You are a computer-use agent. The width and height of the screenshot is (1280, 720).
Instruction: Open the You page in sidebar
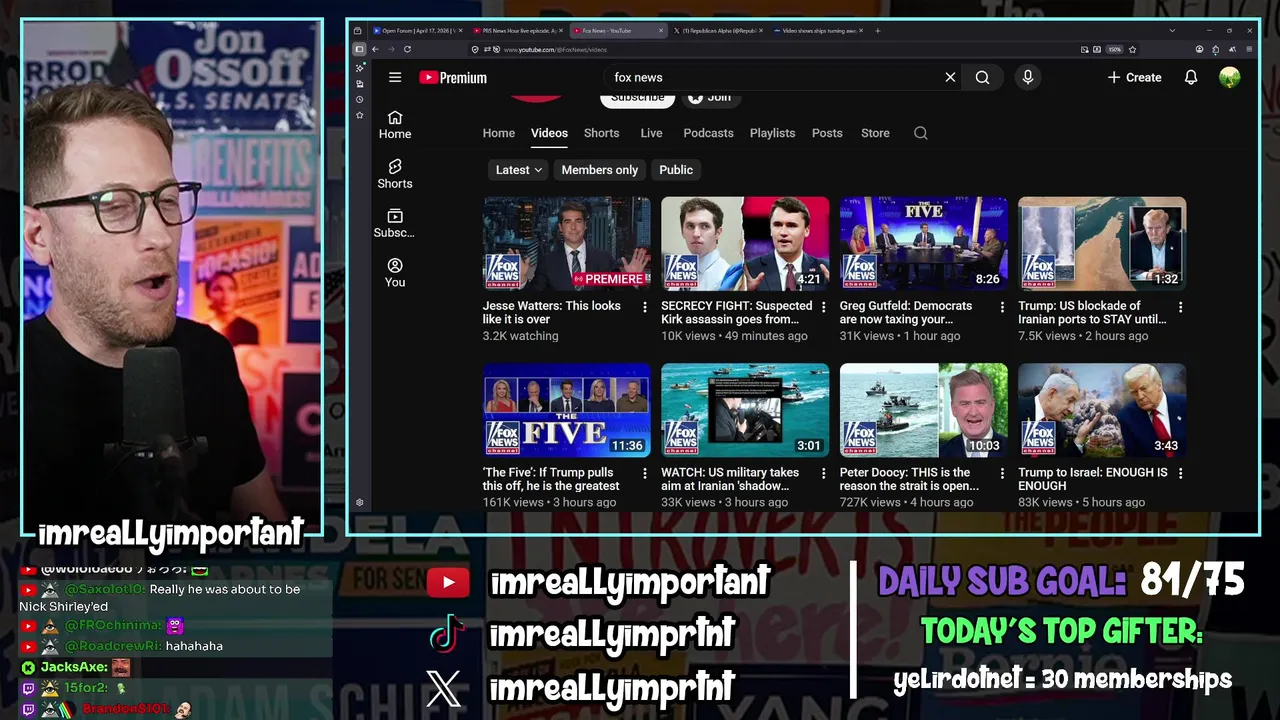coord(395,272)
